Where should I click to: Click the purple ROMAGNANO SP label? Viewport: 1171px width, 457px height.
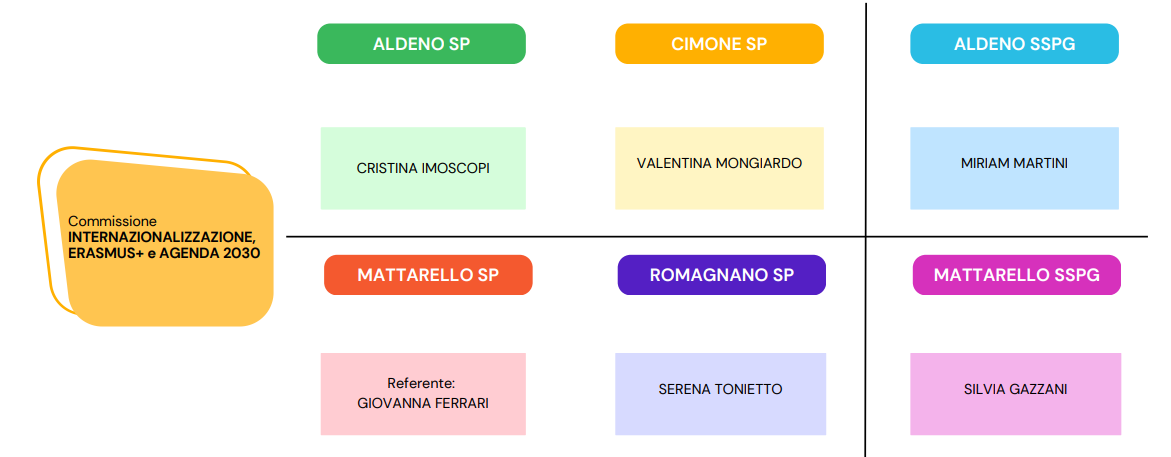(x=721, y=275)
